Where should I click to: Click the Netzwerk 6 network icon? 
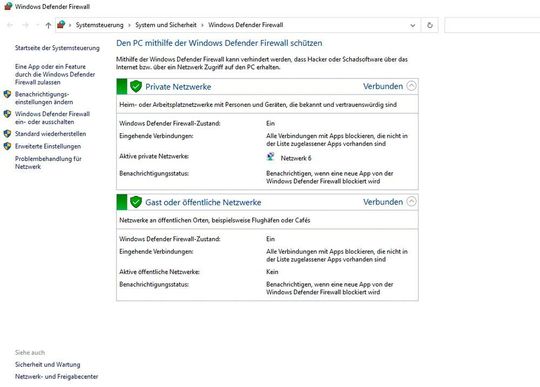(x=271, y=157)
